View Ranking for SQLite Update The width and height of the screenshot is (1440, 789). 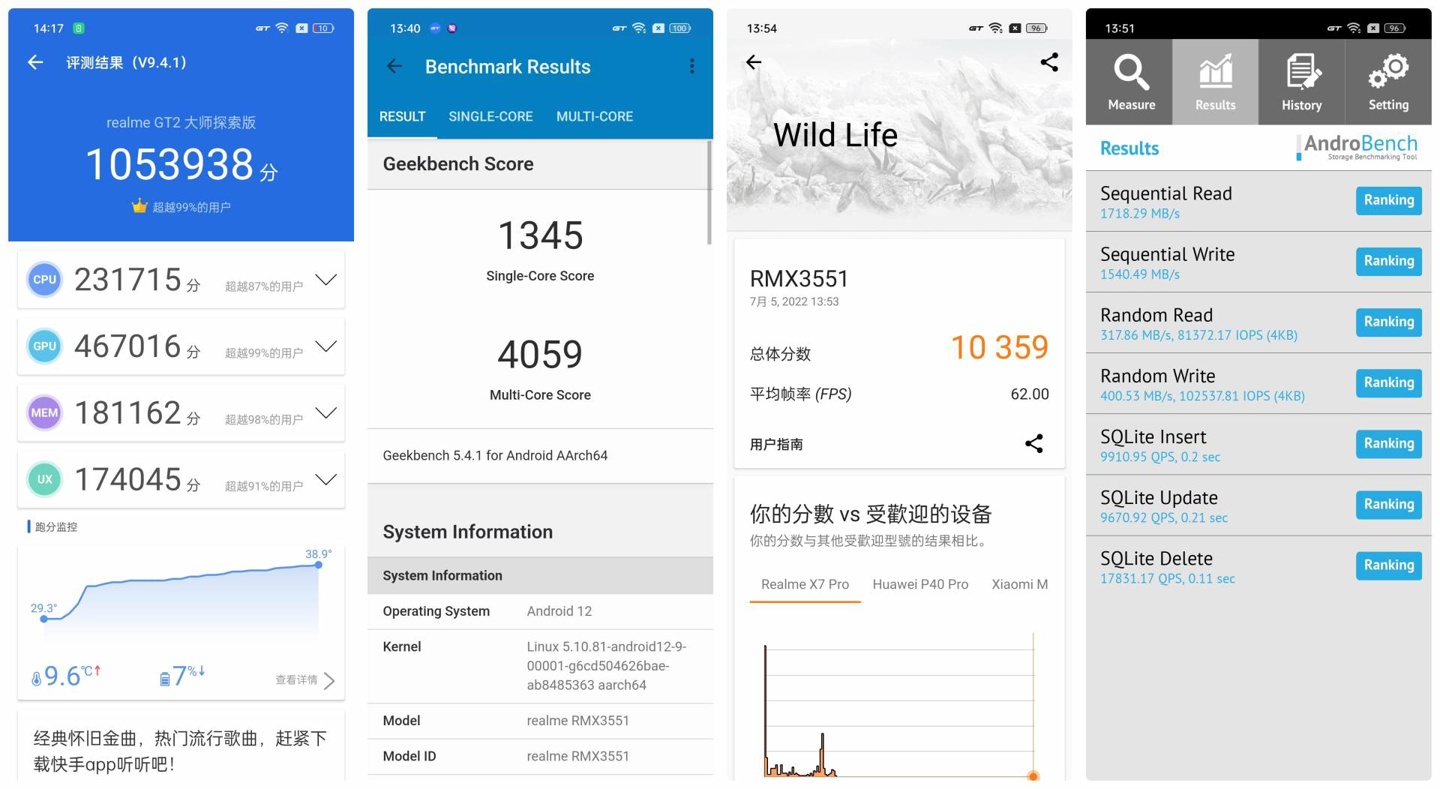1389,505
